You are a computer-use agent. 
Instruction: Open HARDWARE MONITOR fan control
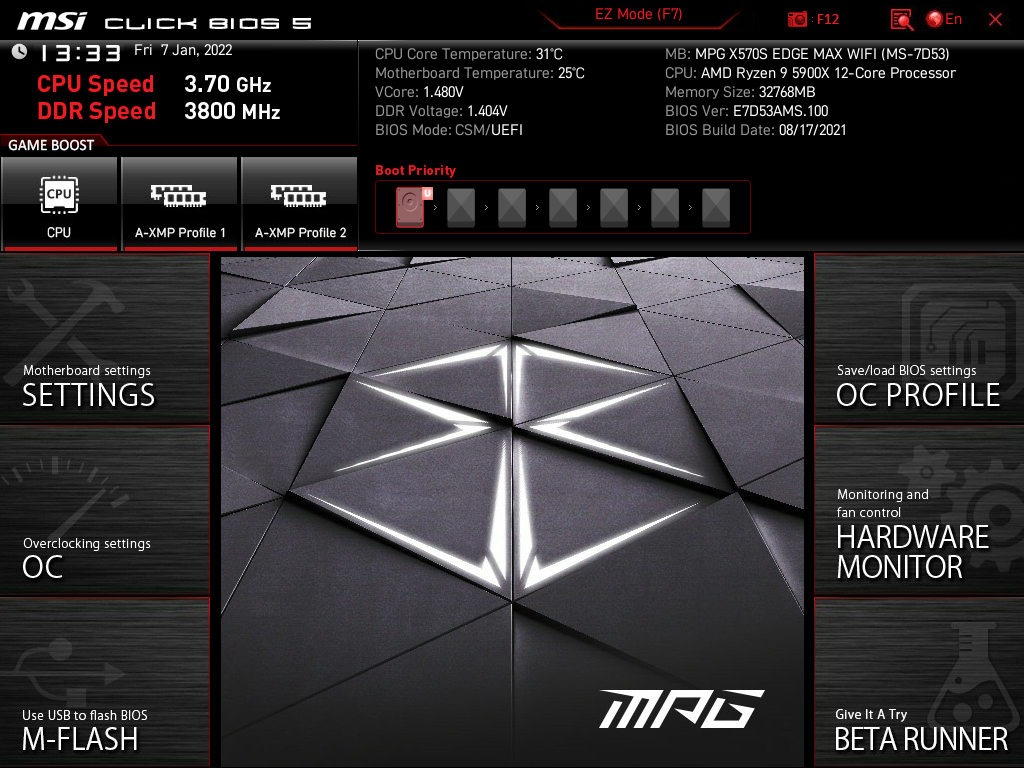point(919,511)
